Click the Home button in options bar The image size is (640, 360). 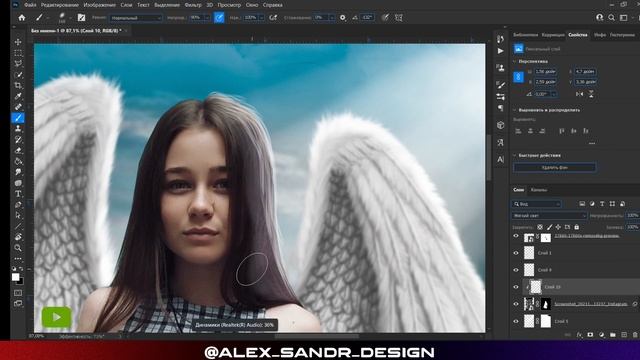[x=22, y=18]
